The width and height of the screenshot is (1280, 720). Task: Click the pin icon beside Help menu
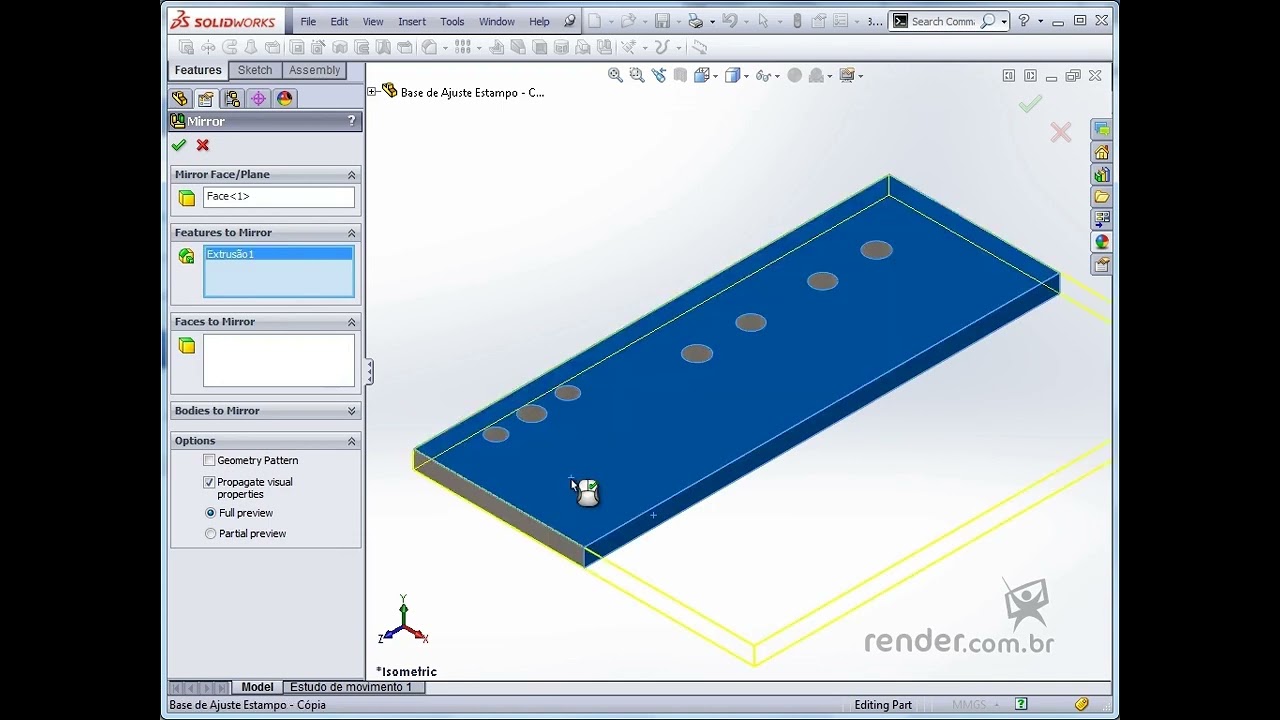pyautogui.click(x=570, y=21)
